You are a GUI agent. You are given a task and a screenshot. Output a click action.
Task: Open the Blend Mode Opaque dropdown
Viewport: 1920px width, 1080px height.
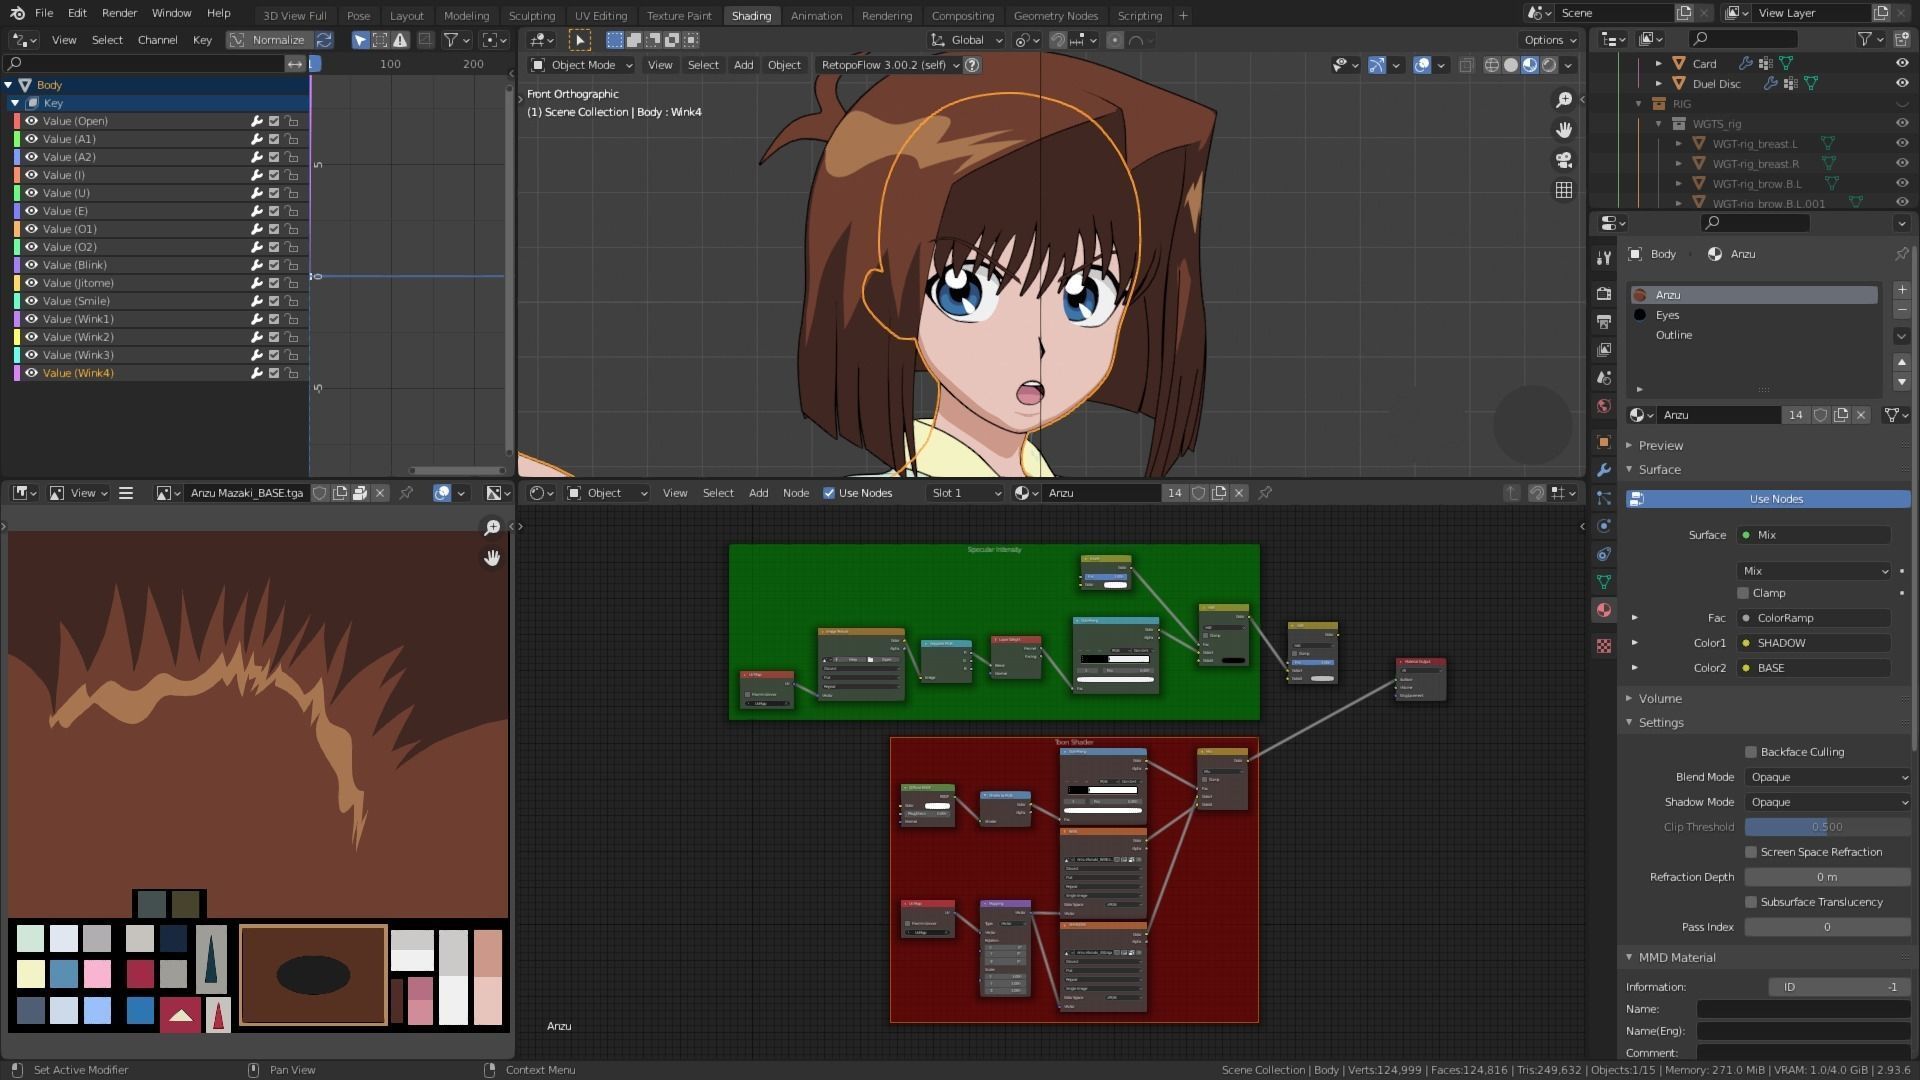1828,777
